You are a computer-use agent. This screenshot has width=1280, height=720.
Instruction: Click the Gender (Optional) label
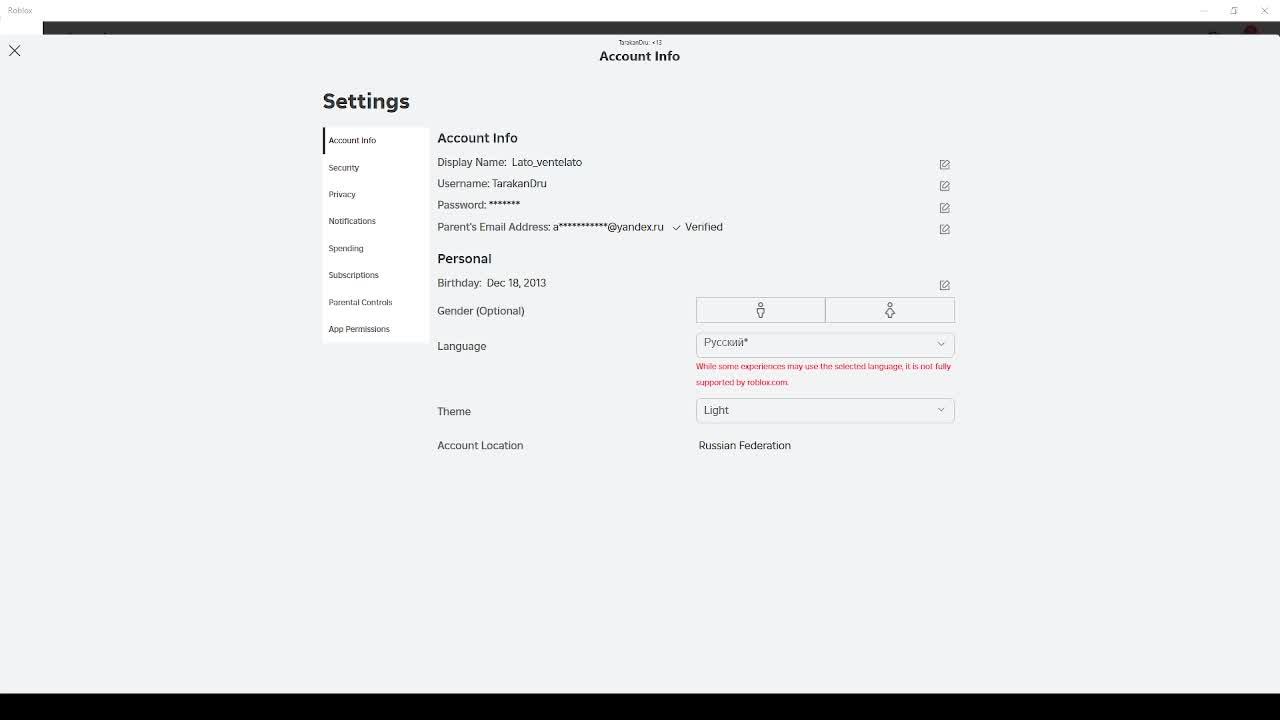[x=481, y=311]
